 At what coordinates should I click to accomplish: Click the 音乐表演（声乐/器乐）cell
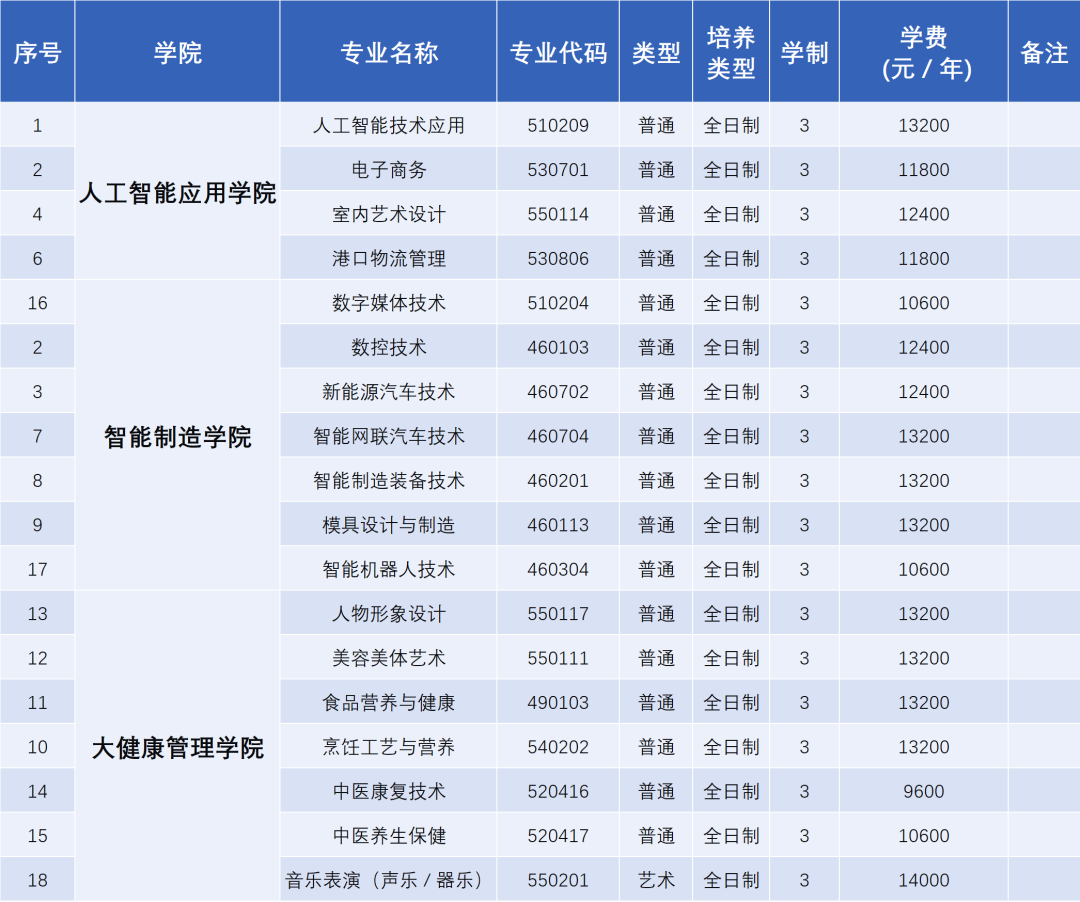pos(388,880)
